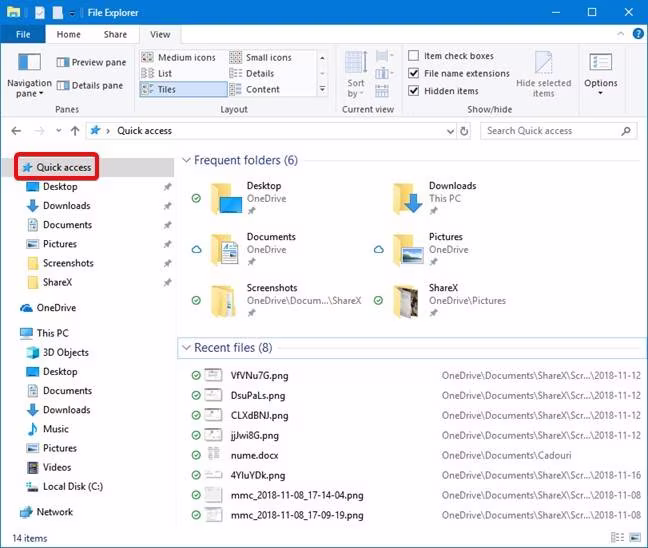Viewport: 648px width, 548px height.
Task: Click the forward navigation arrow
Action: point(39,131)
